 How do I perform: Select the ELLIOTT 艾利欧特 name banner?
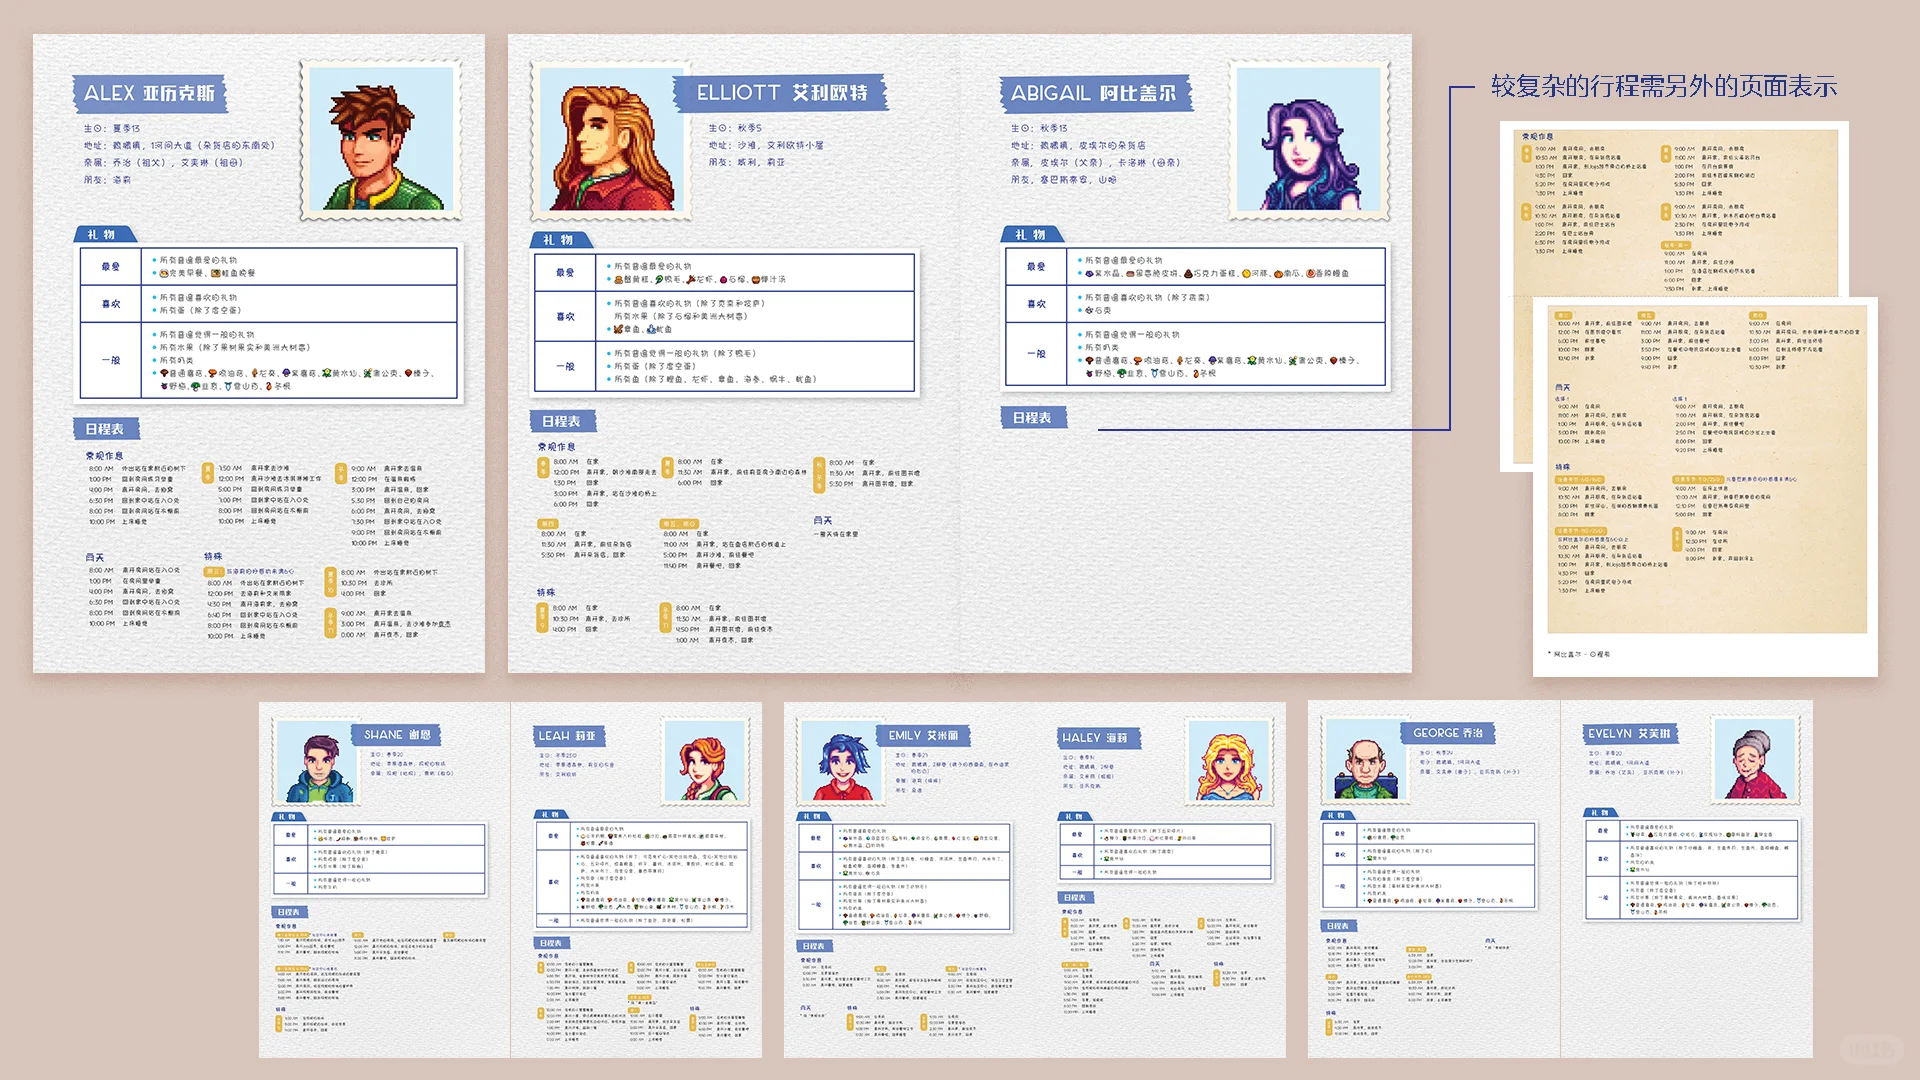pos(782,93)
